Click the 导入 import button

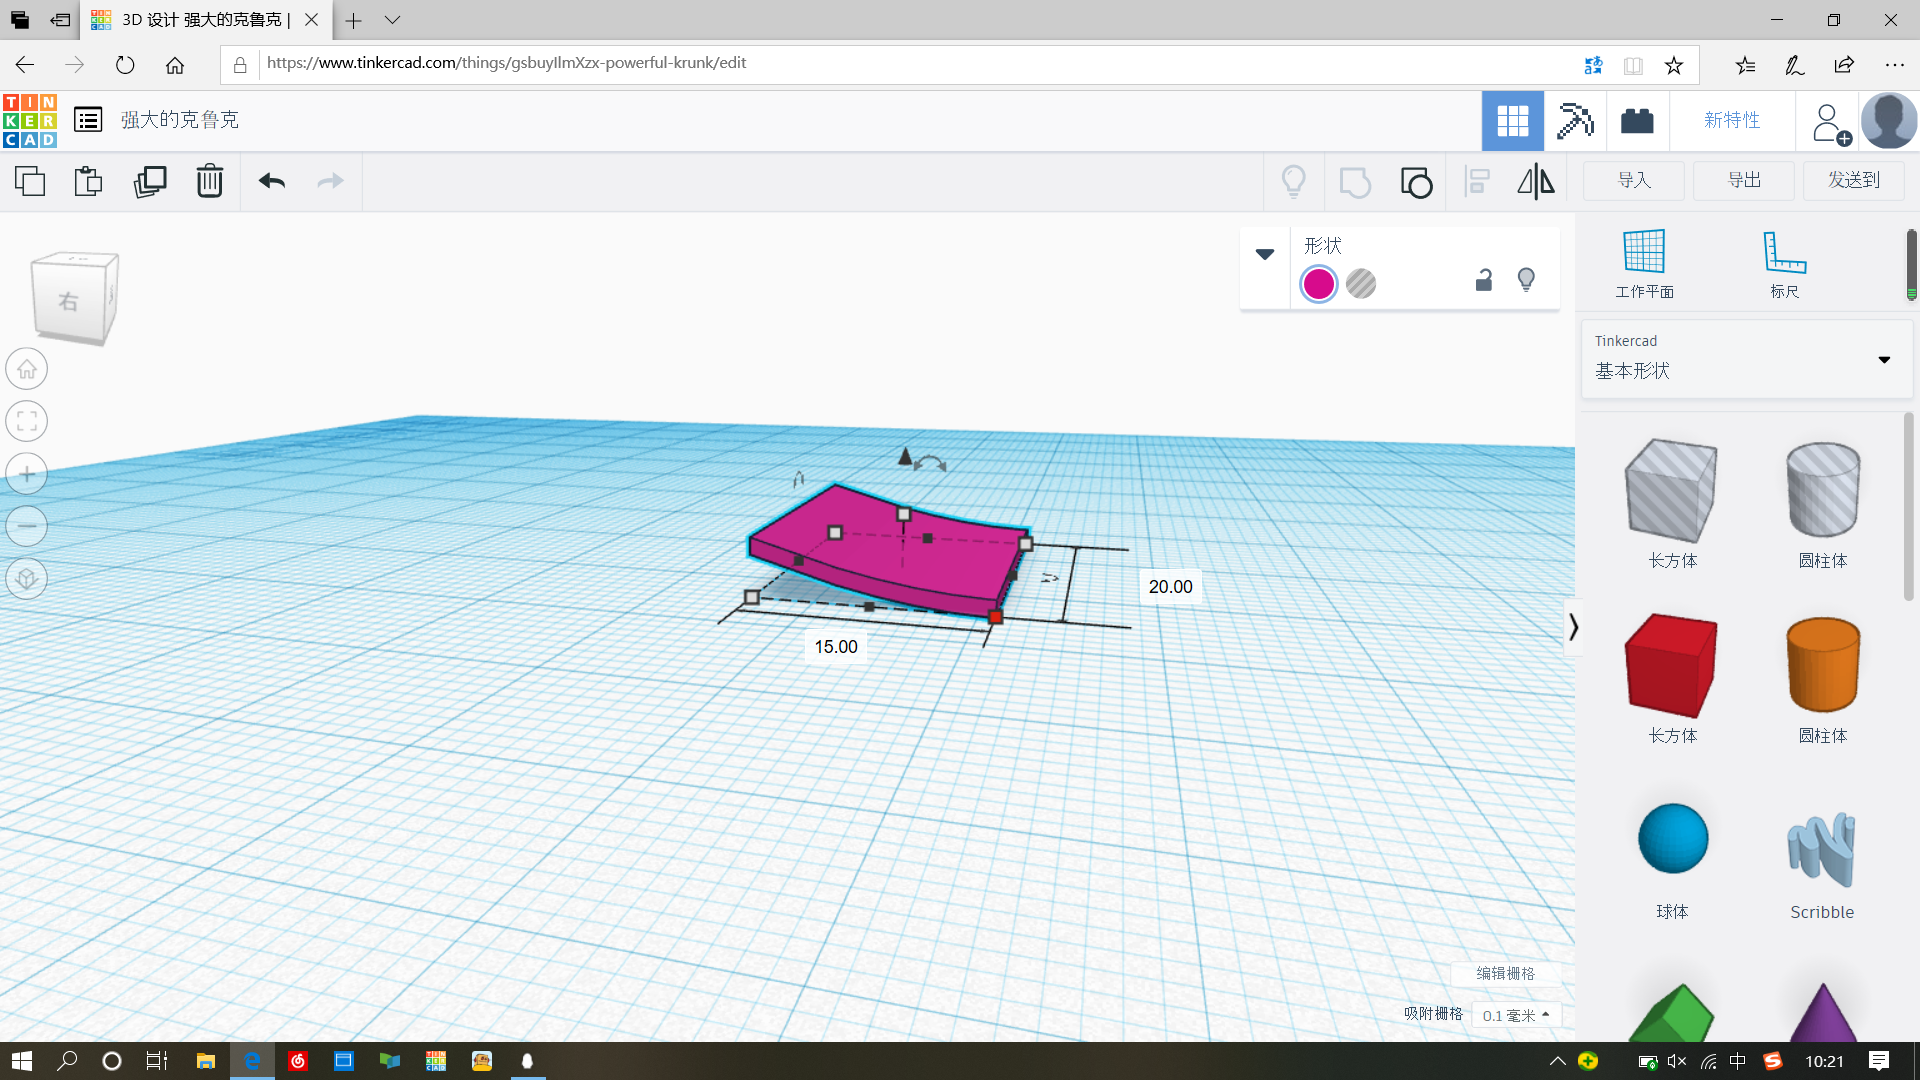1634,181
